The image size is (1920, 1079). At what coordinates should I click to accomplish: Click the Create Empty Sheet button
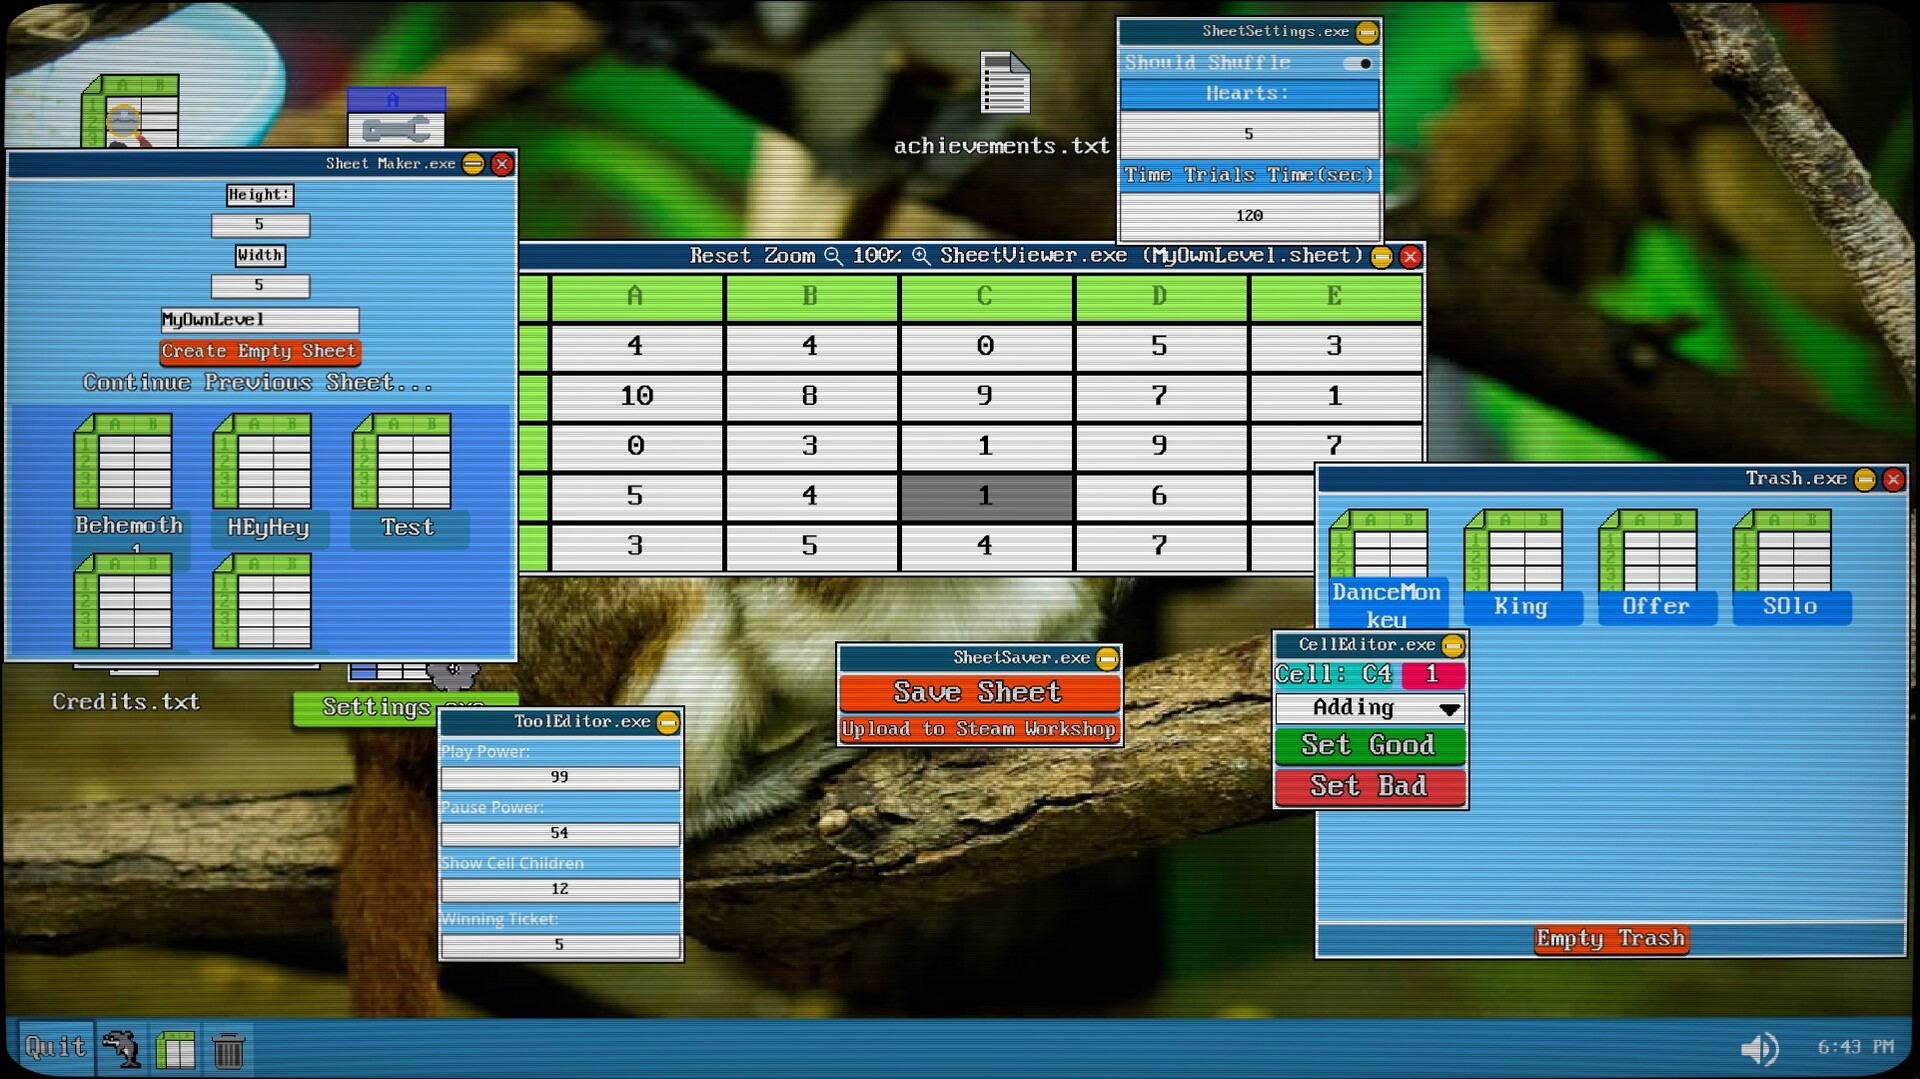pos(259,351)
